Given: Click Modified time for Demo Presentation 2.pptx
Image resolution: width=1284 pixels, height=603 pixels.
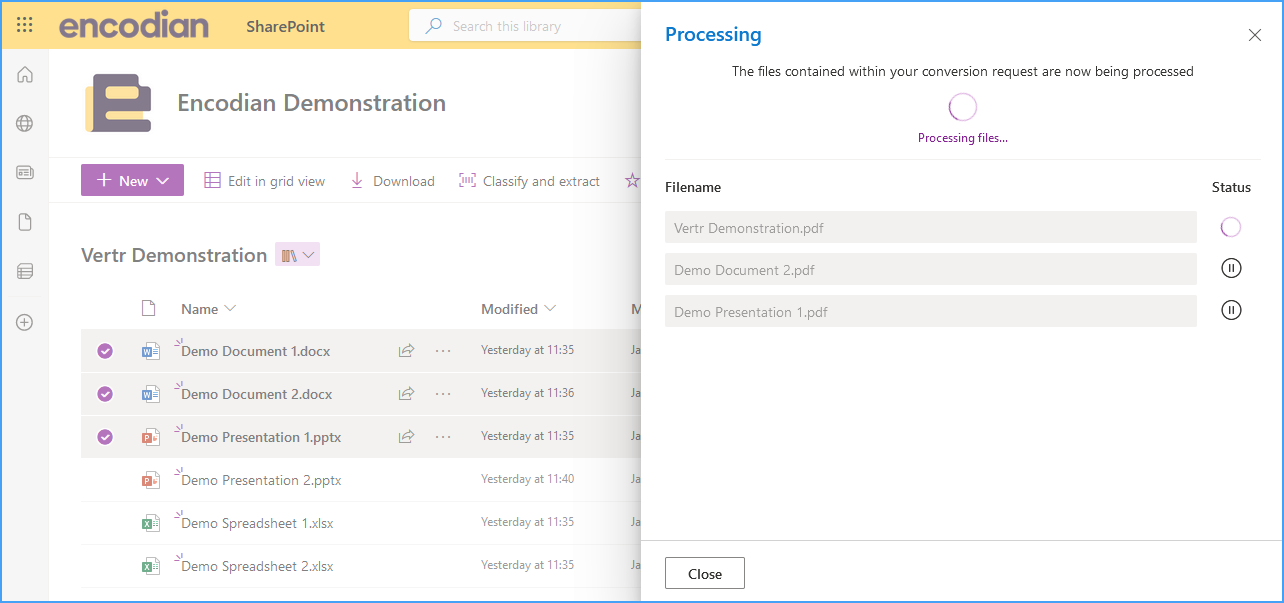Looking at the screenshot, I should (528, 479).
